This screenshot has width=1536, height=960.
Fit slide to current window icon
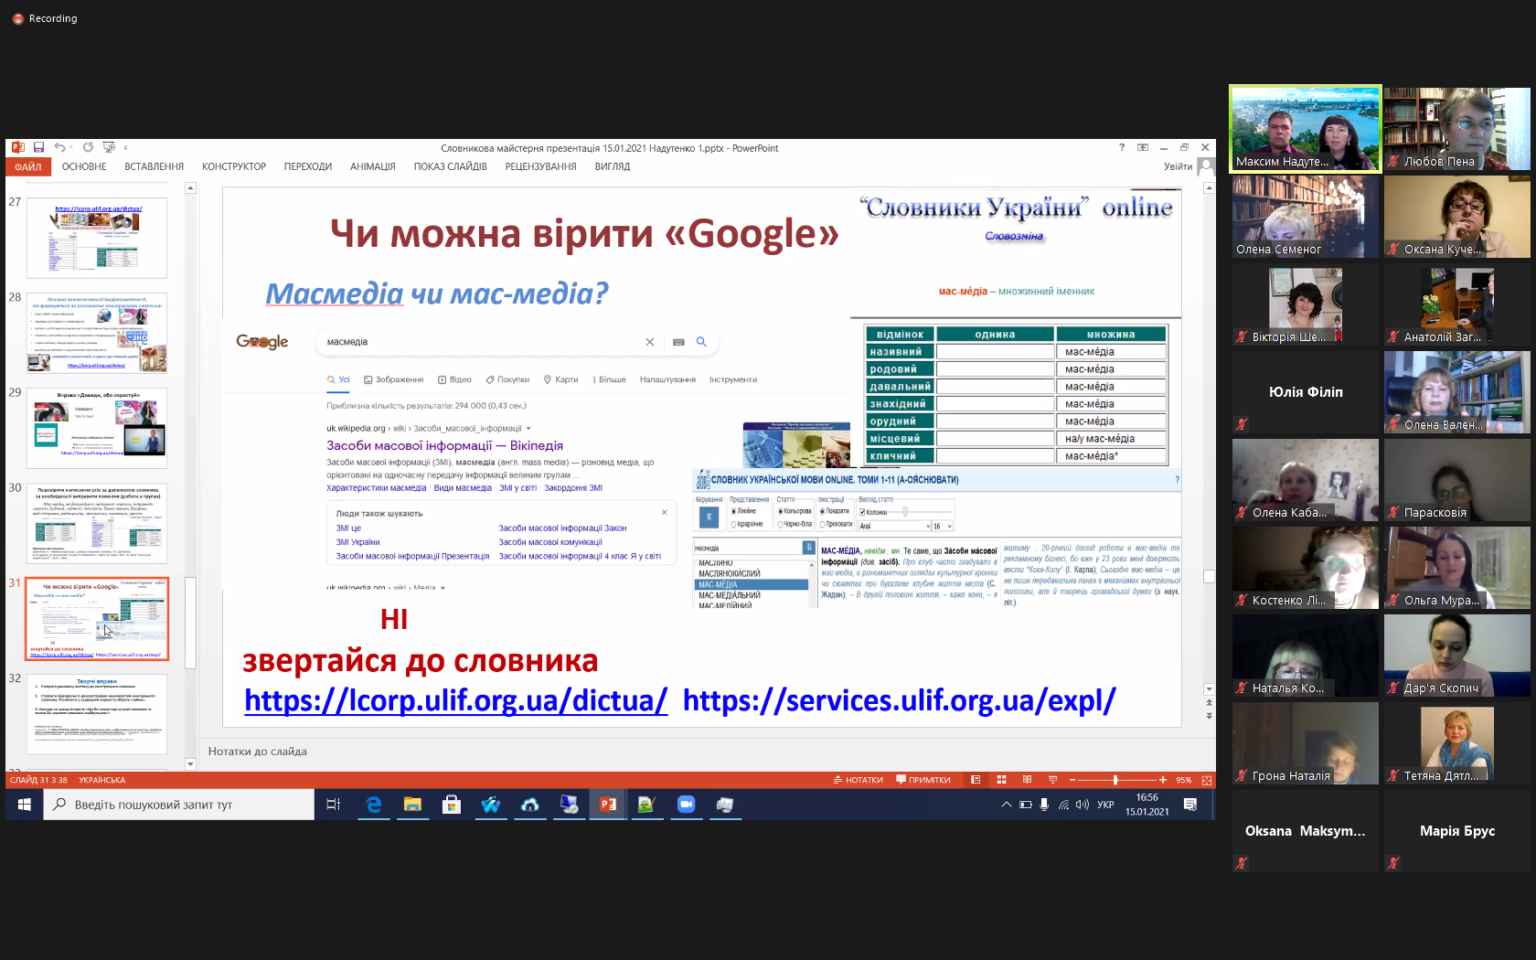(x=1207, y=780)
